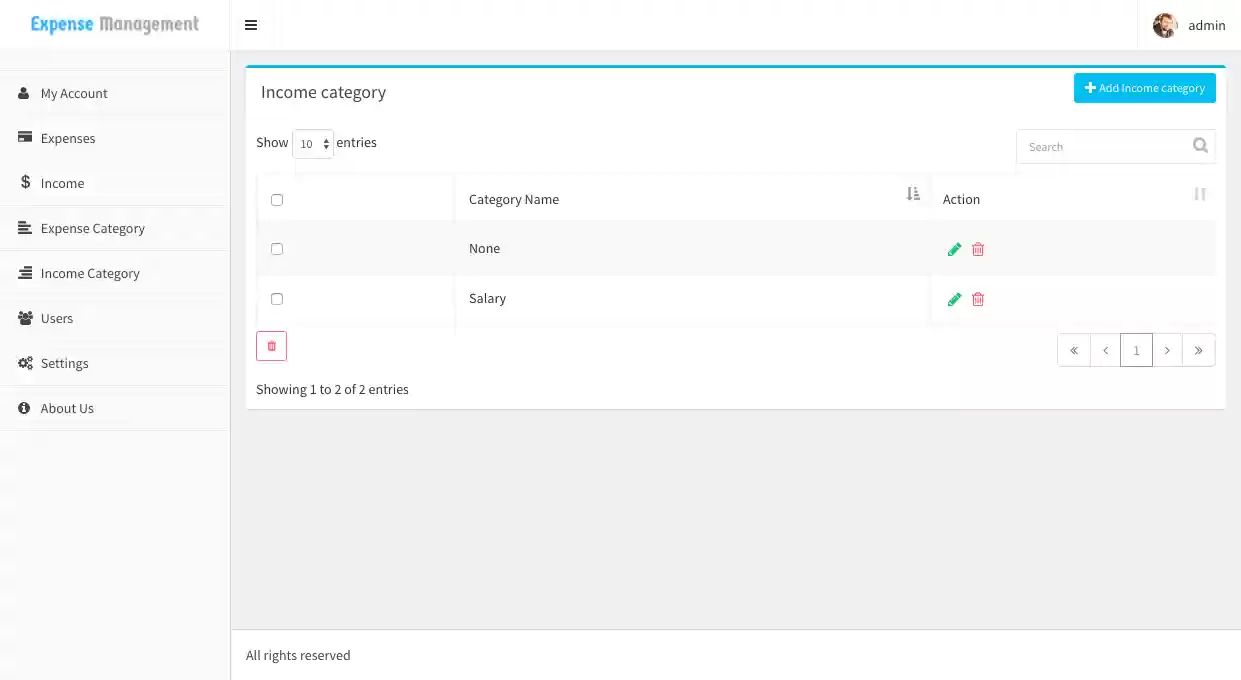The image size is (1241, 680).
Task: Click the bulk delete trash button below the table
Action: click(x=271, y=345)
